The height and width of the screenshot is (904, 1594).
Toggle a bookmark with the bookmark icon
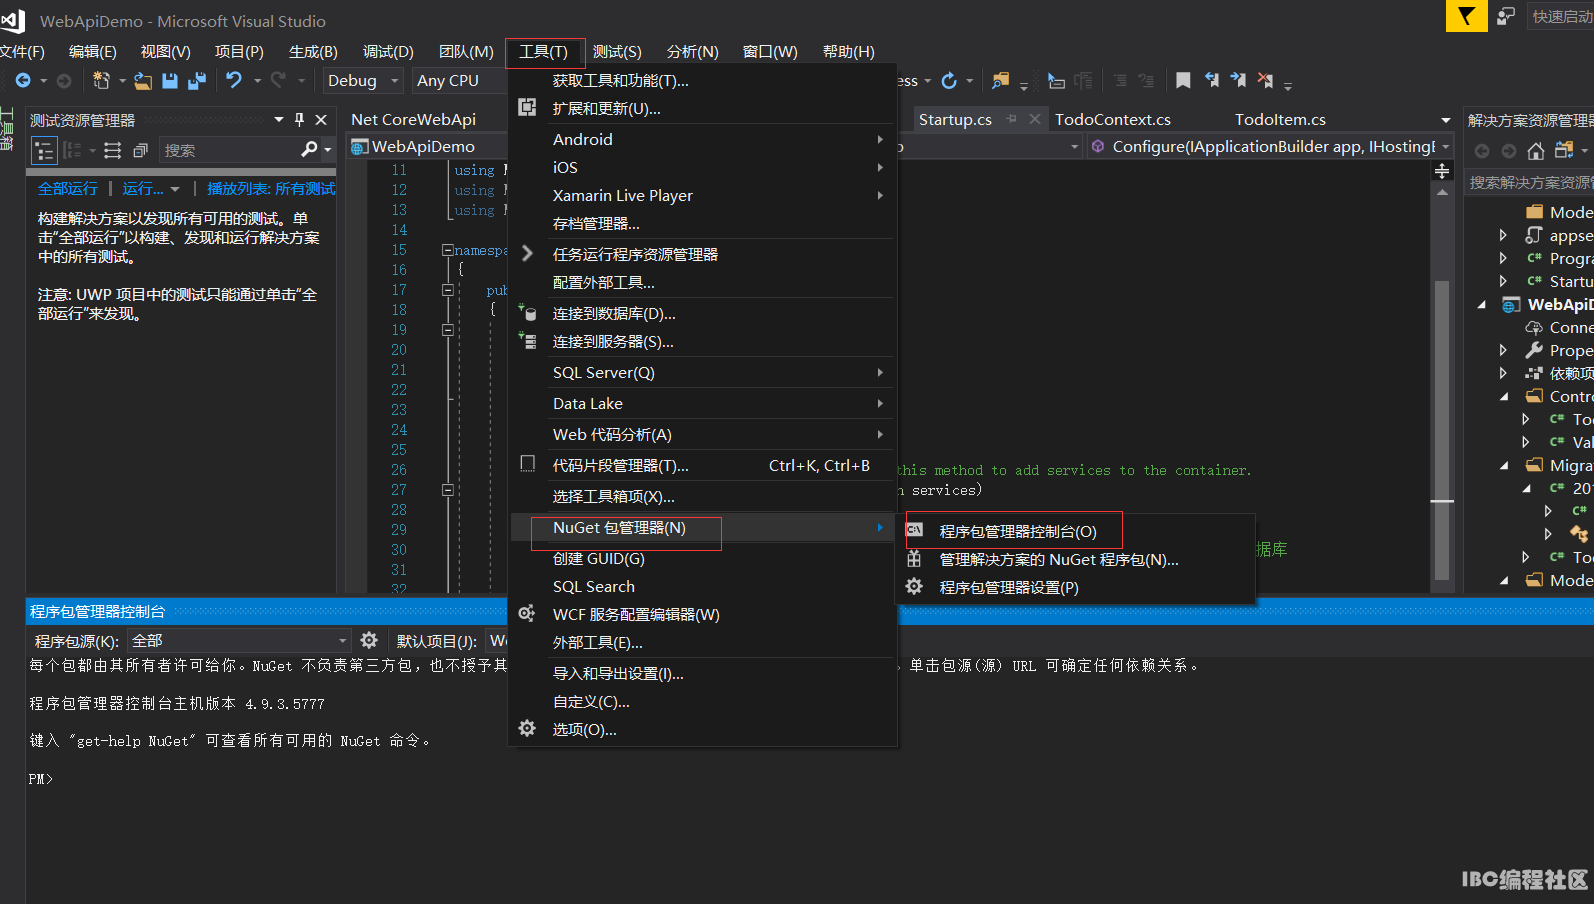(x=1183, y=80)
